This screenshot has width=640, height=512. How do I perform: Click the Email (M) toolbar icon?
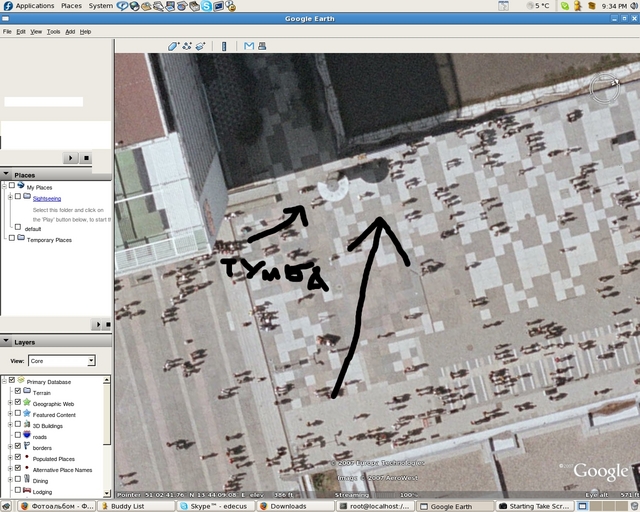[249, 46]
